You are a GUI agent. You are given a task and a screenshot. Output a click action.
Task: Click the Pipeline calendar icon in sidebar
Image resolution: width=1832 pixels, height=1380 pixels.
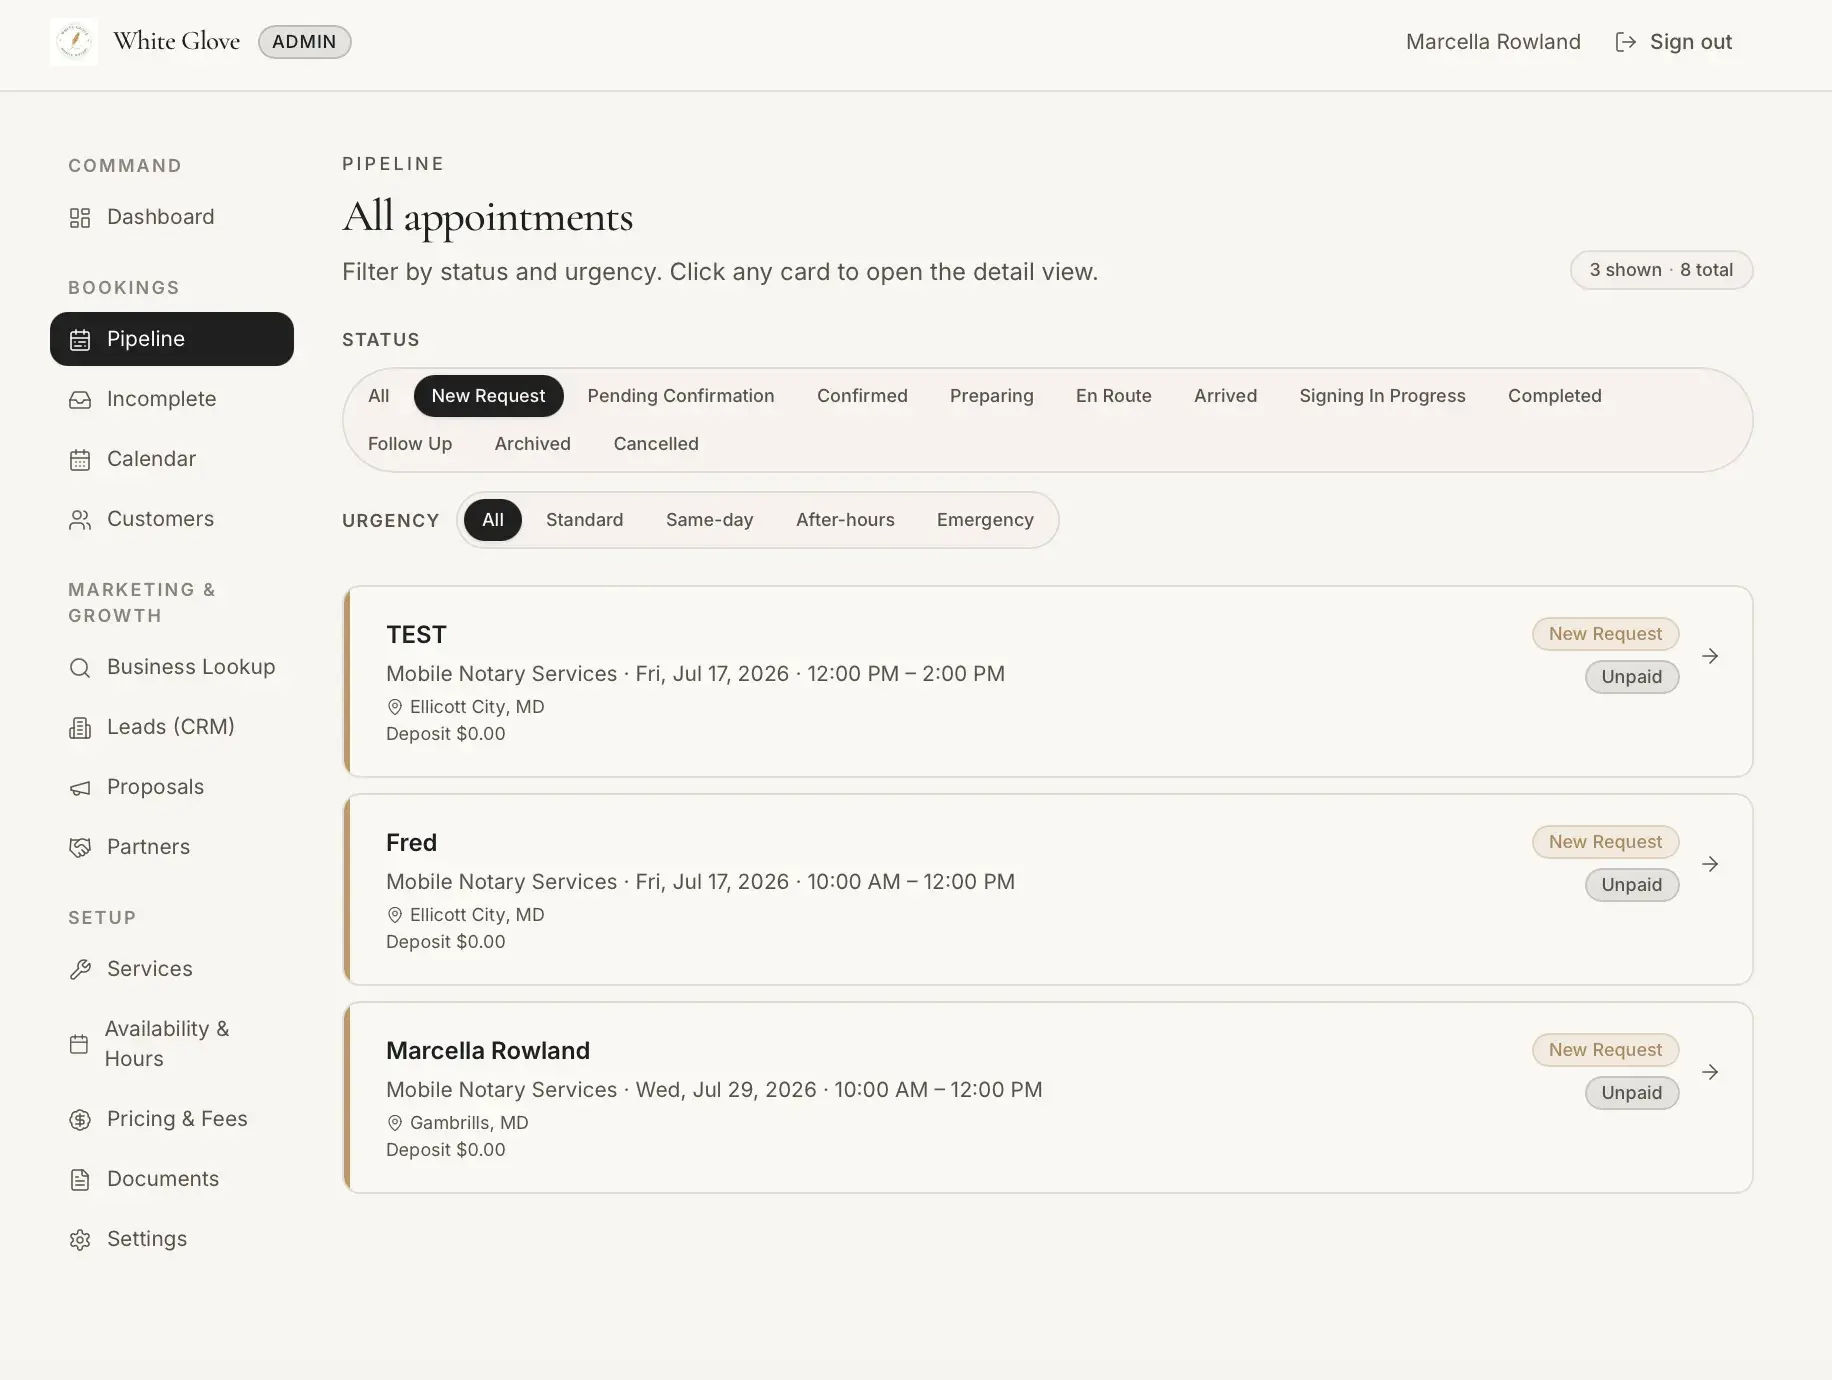[x=80, y=340]
